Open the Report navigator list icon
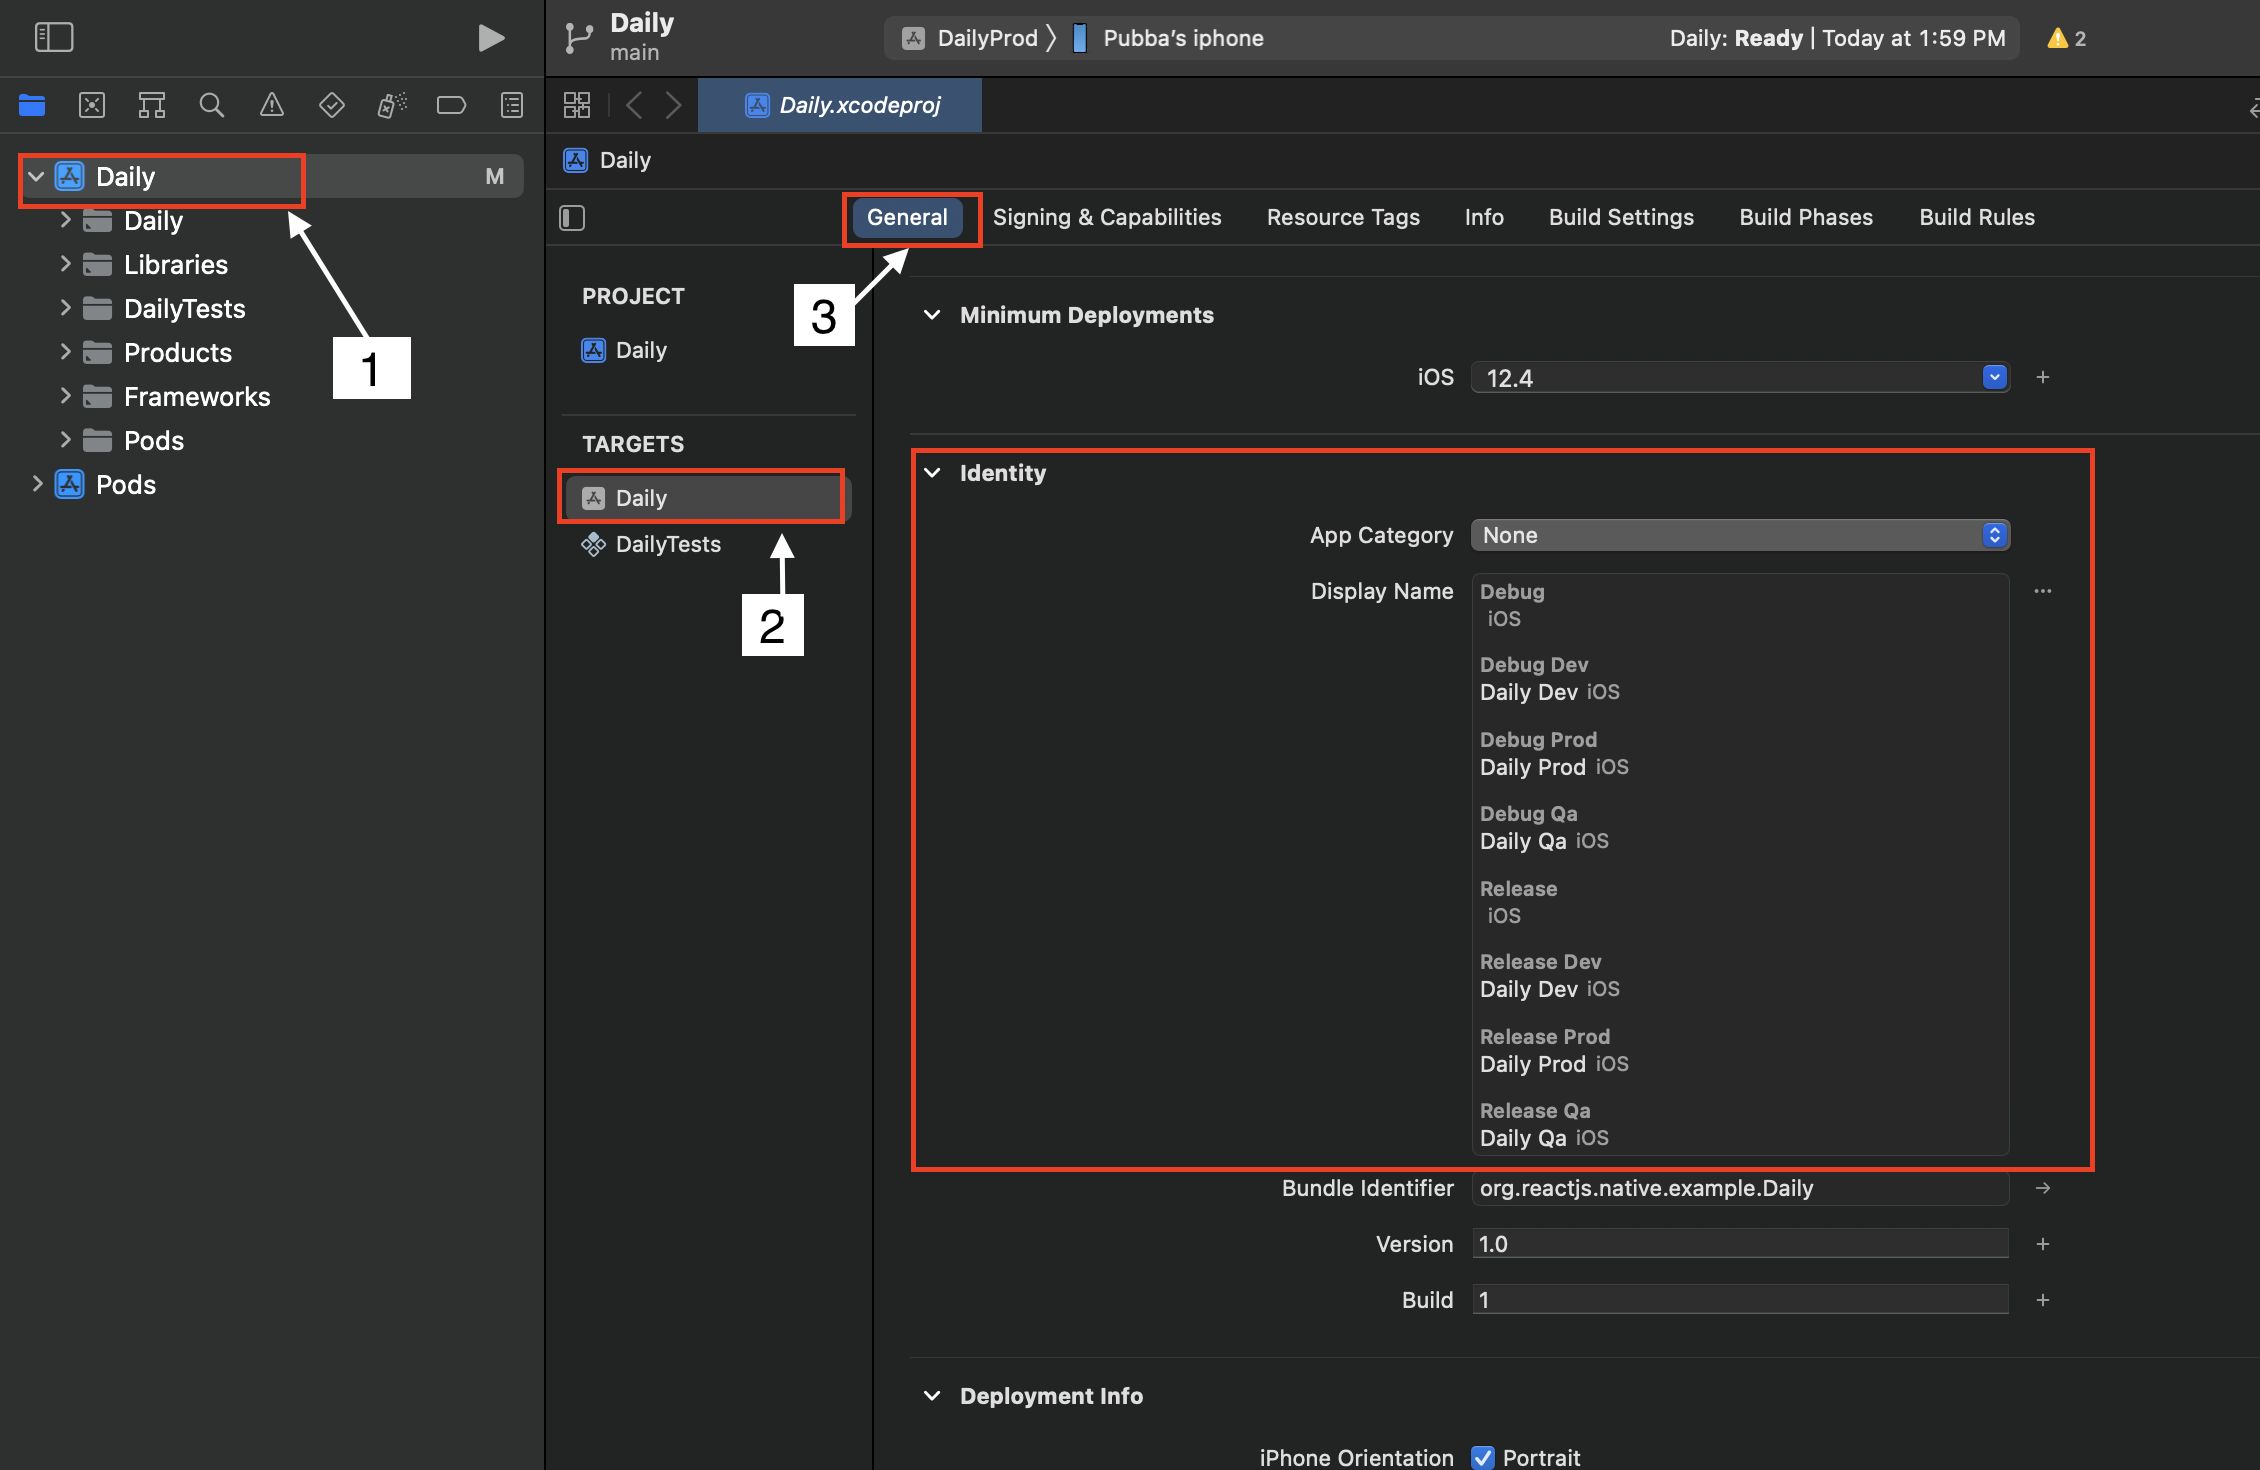 (511, 104)
